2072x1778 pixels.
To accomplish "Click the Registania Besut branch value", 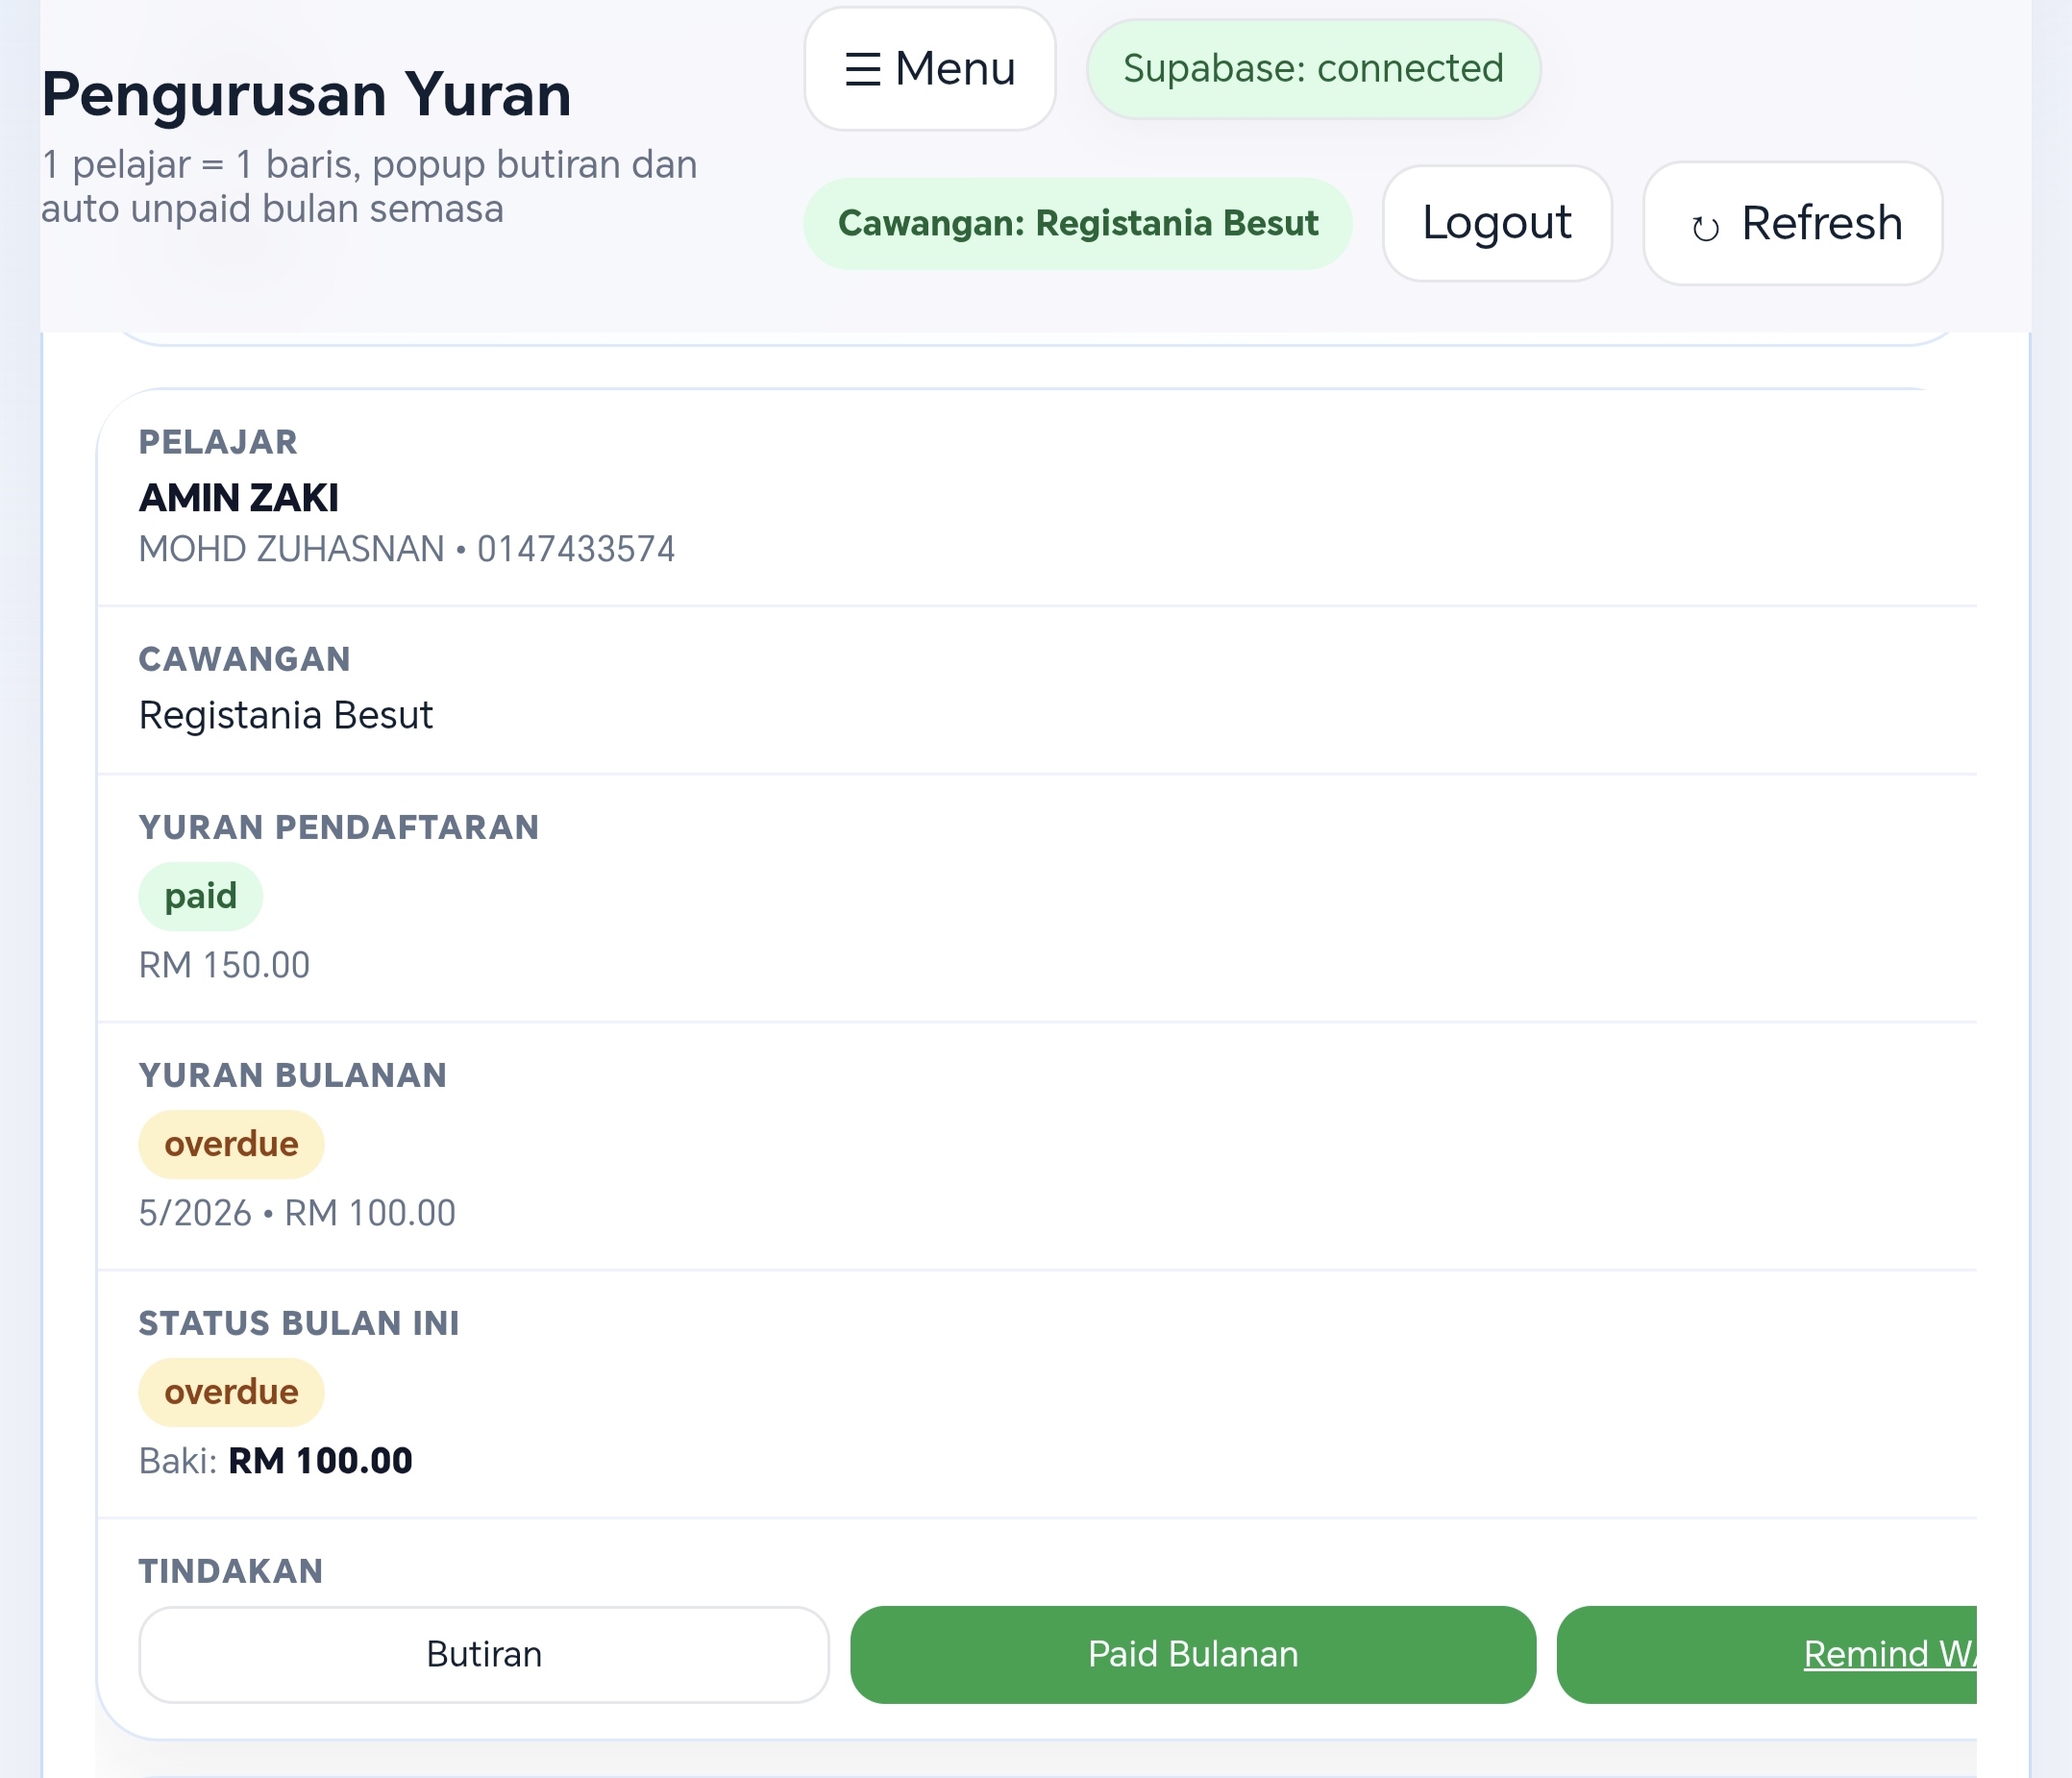I will pyautogui.click(x=286, y=715).
